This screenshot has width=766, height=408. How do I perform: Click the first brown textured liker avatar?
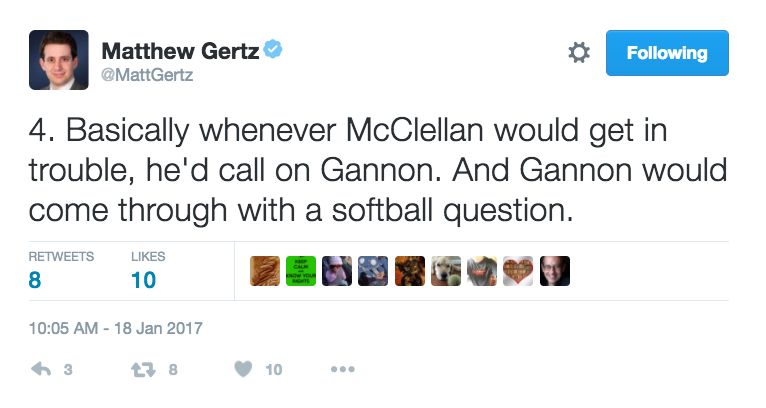coord(265,271)
